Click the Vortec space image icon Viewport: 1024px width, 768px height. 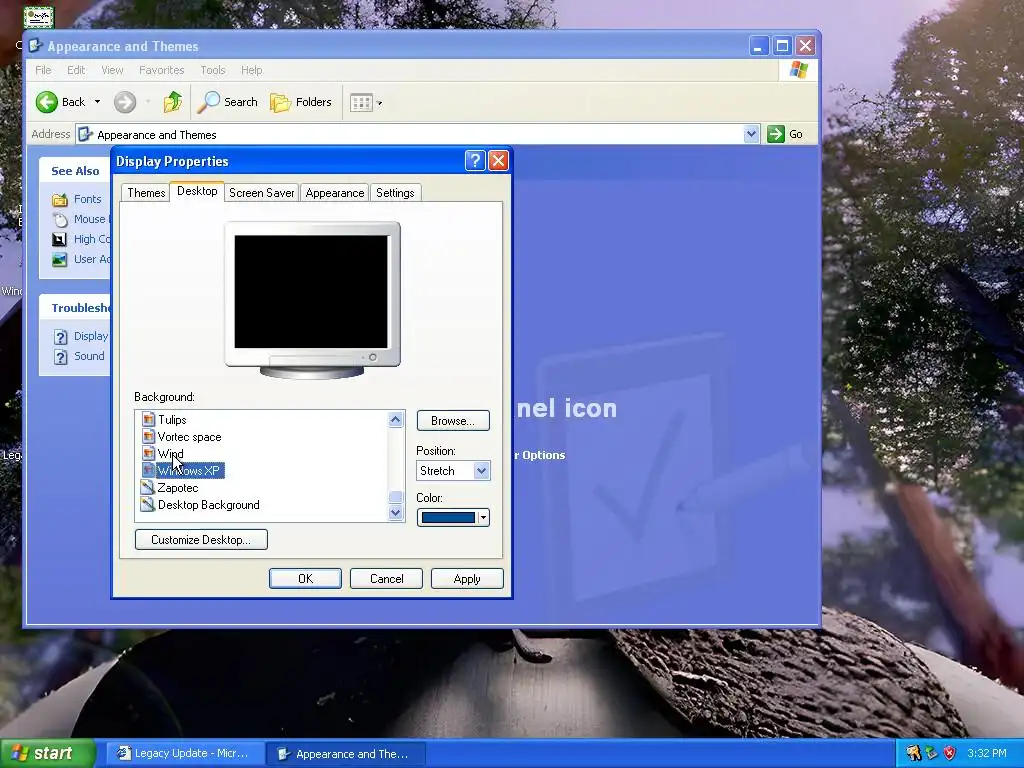coord(148,437)
